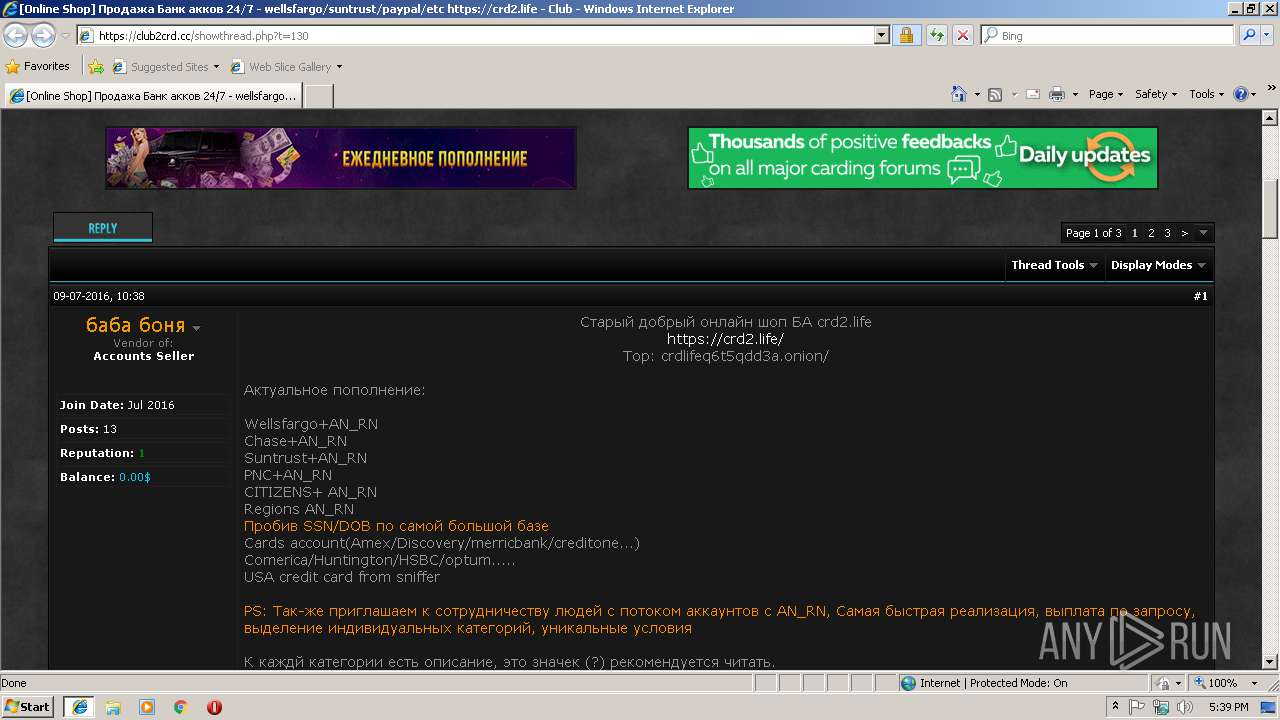Click the REPLY button
Screen dimensions: 1280x720
pos(103,228)
